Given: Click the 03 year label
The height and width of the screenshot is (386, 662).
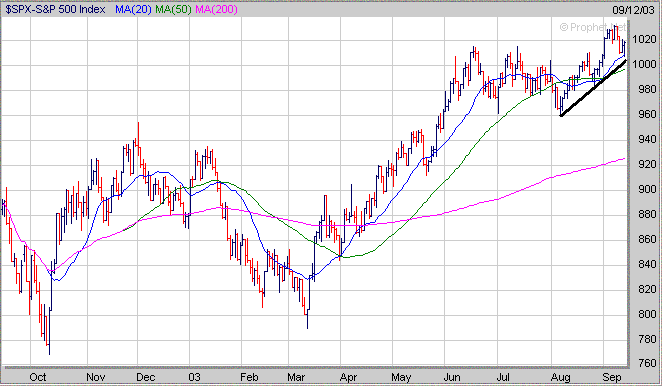Looking at the screenshot, I should [194, 377].
